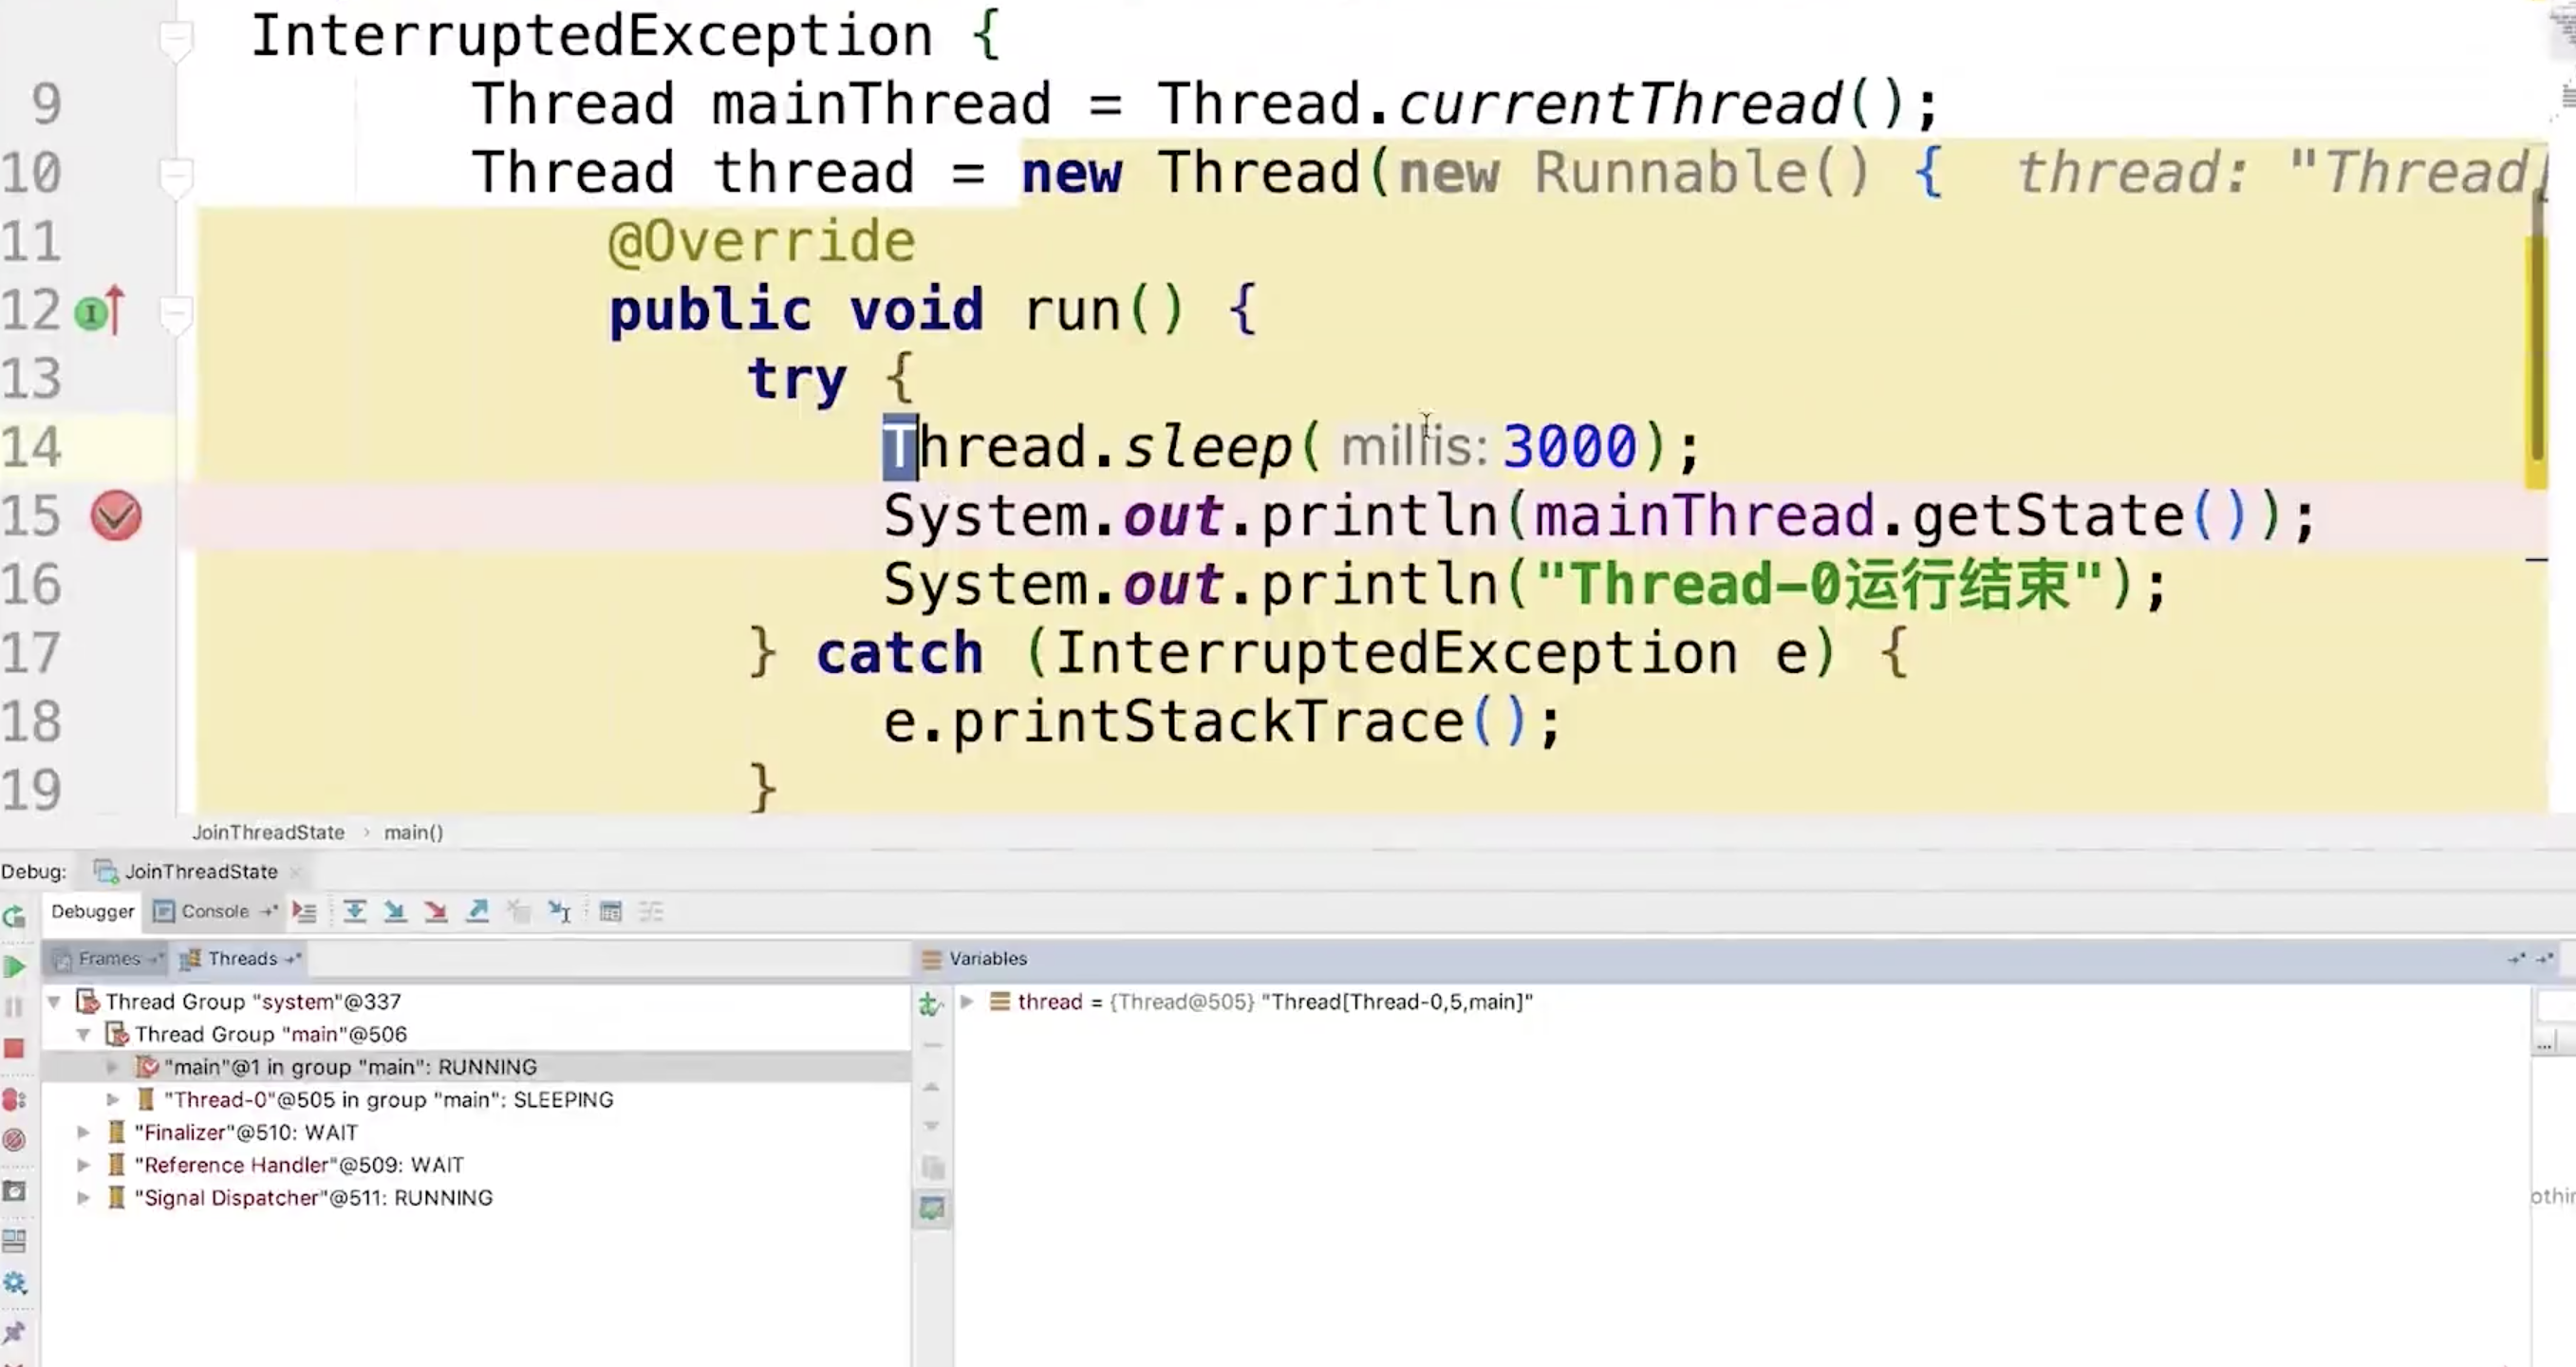Click the Pin Tab icon
The image size is (2576, 1367).
pyautogui.click(x=14, y=1332)
